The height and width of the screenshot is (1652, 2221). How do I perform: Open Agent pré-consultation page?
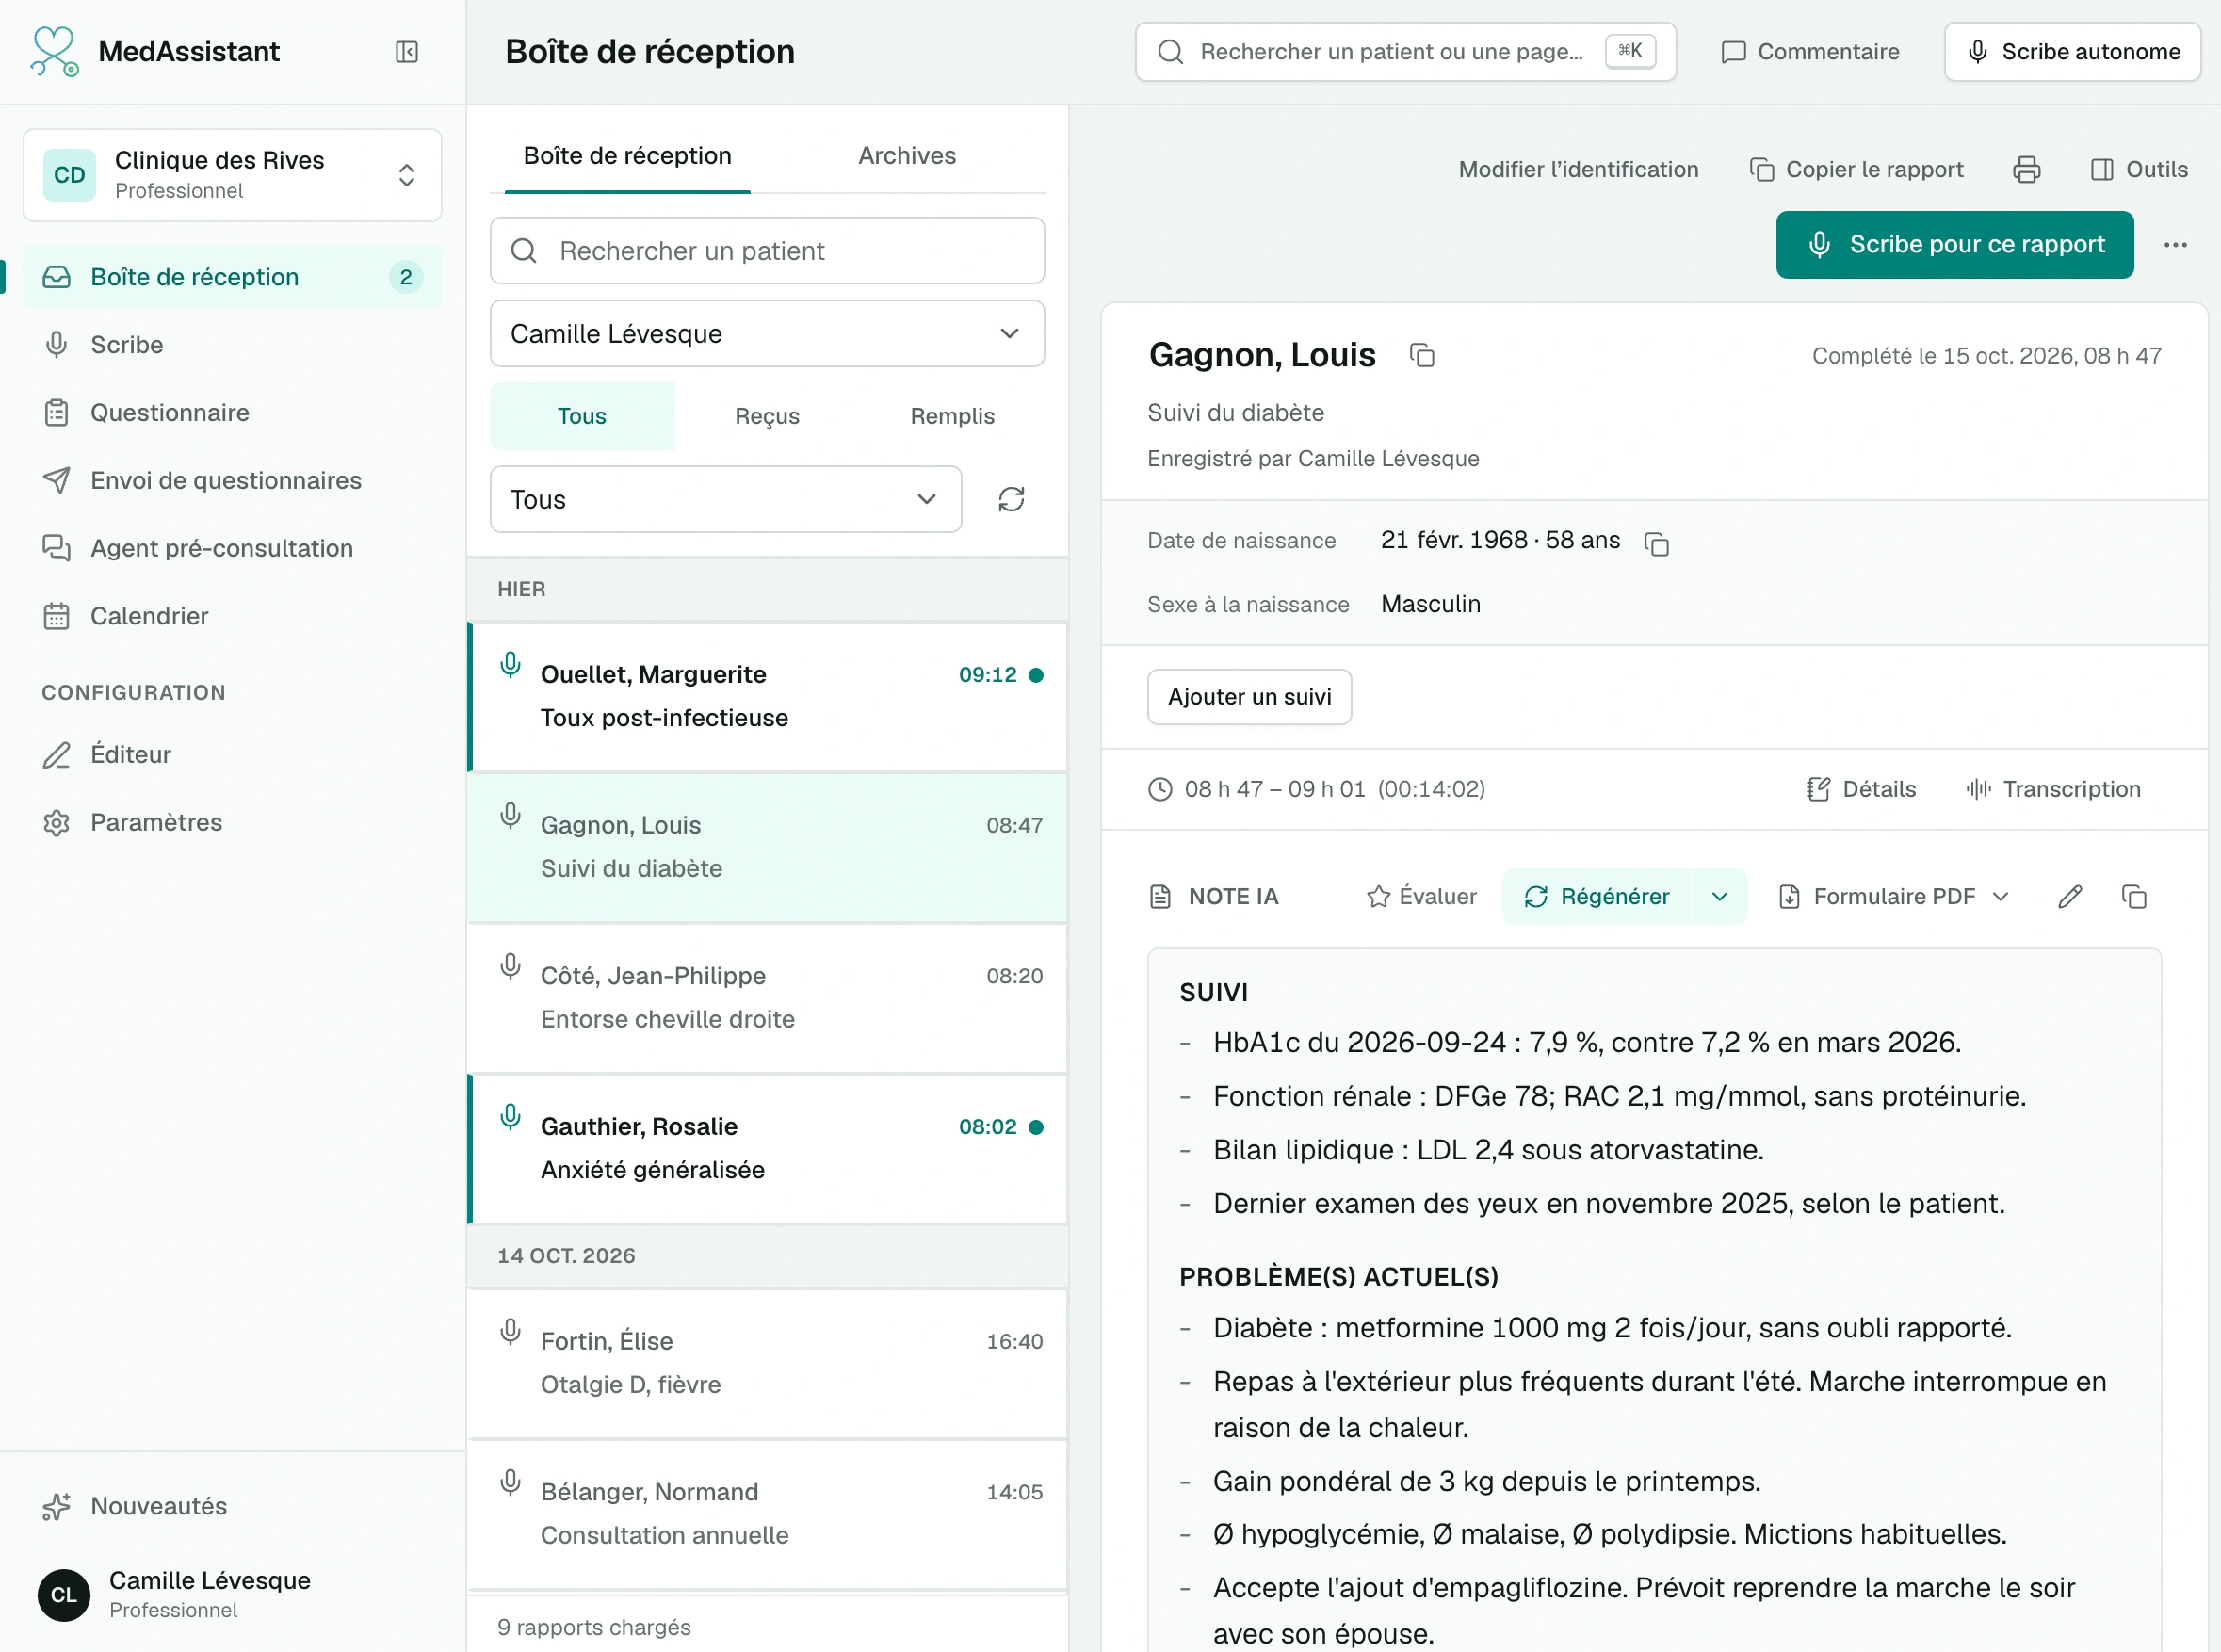[x=232, y=549]
